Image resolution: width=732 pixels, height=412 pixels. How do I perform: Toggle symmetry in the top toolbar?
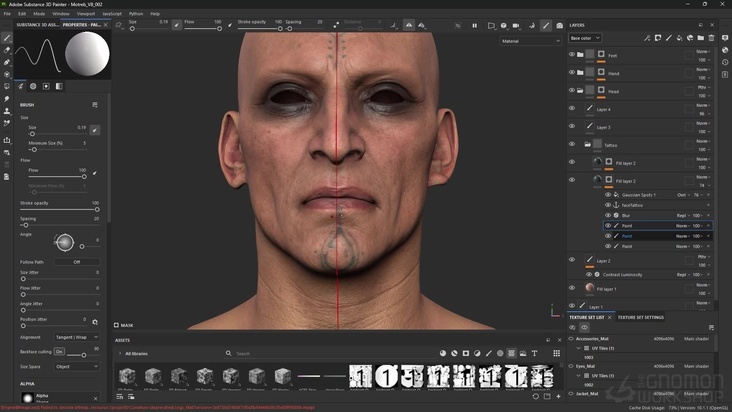pos(408,26)
